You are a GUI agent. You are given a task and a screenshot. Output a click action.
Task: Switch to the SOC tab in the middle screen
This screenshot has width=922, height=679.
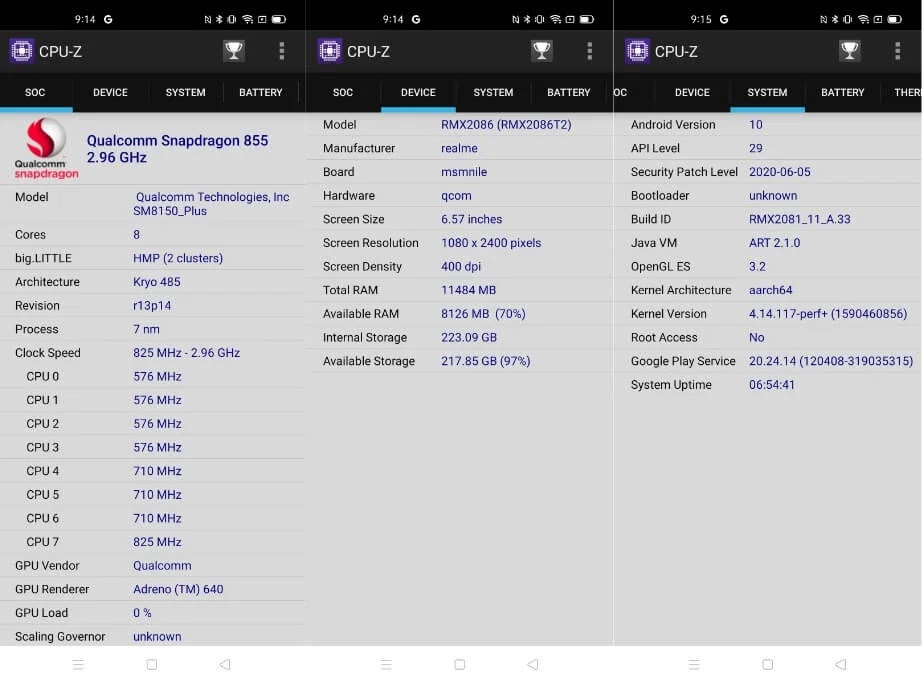coord(343,92)
